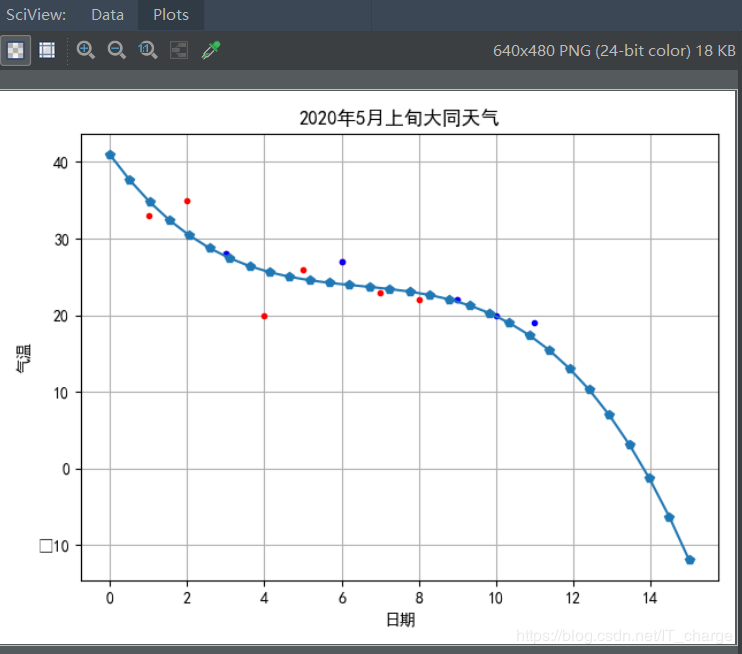Click the blue data point at x=11
The height and width of the screenshot is (654, 742).
(x=535, y=323)
